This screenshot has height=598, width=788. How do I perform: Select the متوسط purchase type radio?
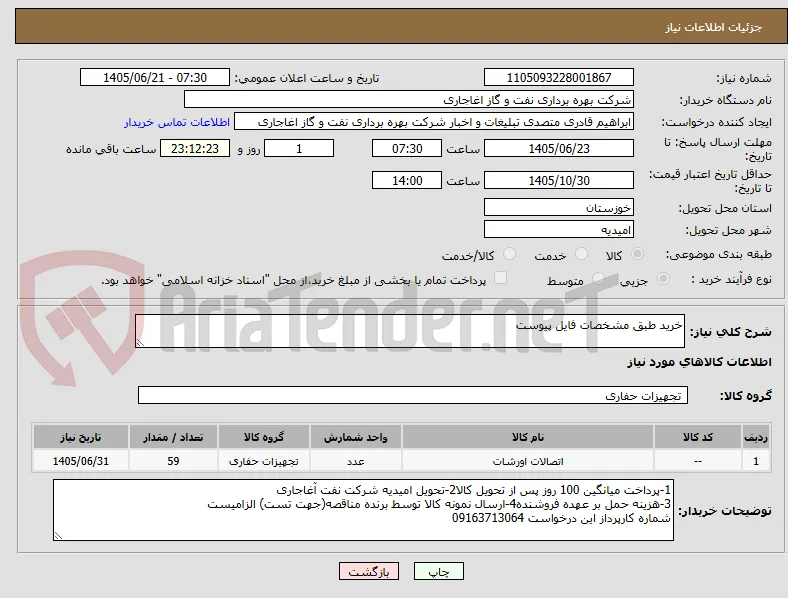click(598, 279)
